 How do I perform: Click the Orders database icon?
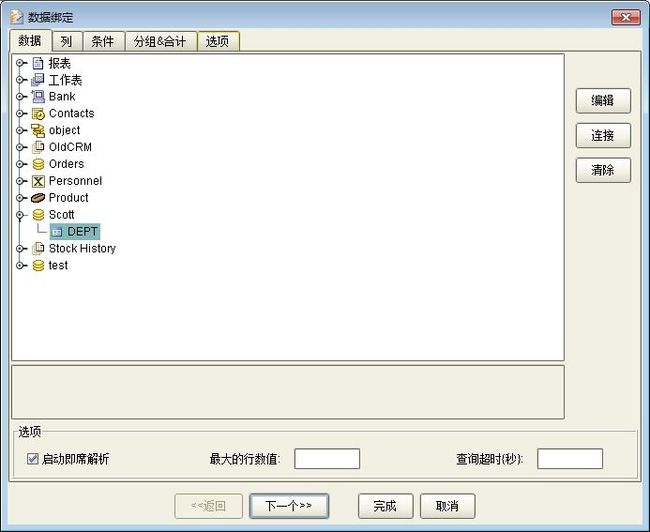[38, 164]
